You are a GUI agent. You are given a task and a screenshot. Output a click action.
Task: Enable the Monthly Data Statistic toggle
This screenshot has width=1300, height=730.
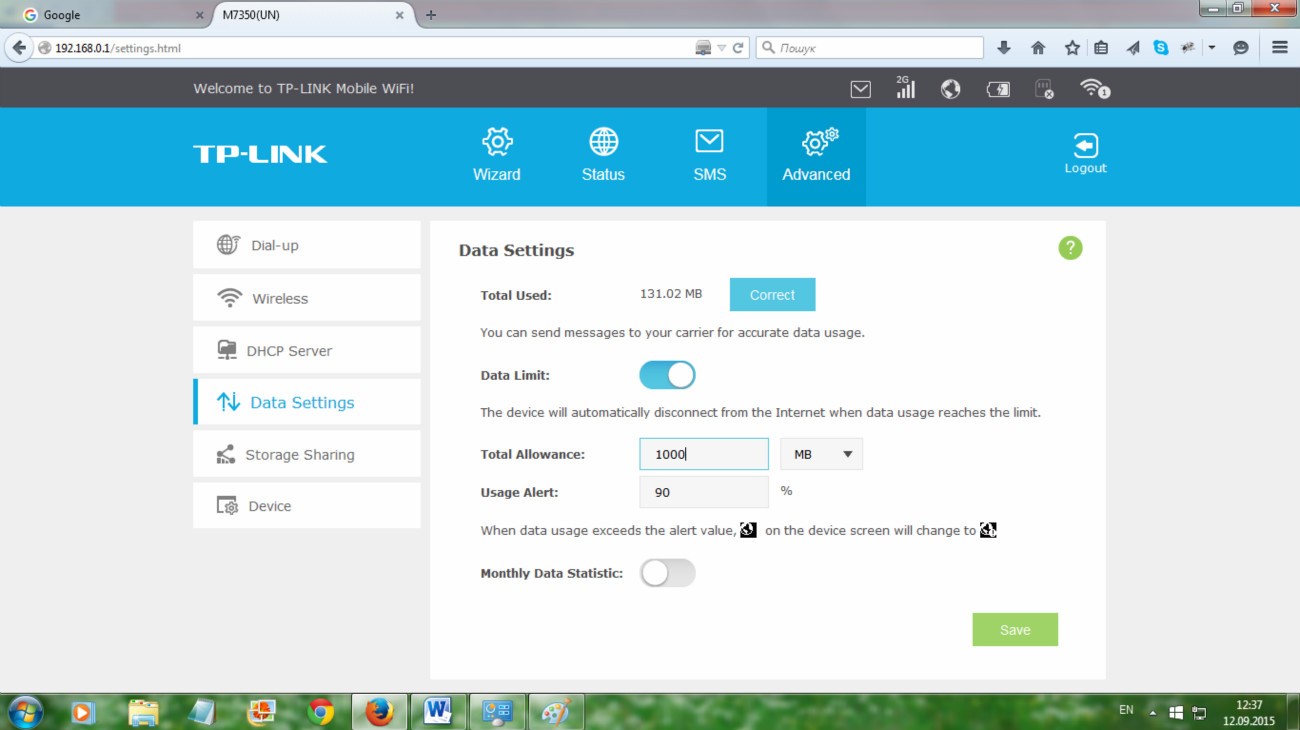point(667,573)
